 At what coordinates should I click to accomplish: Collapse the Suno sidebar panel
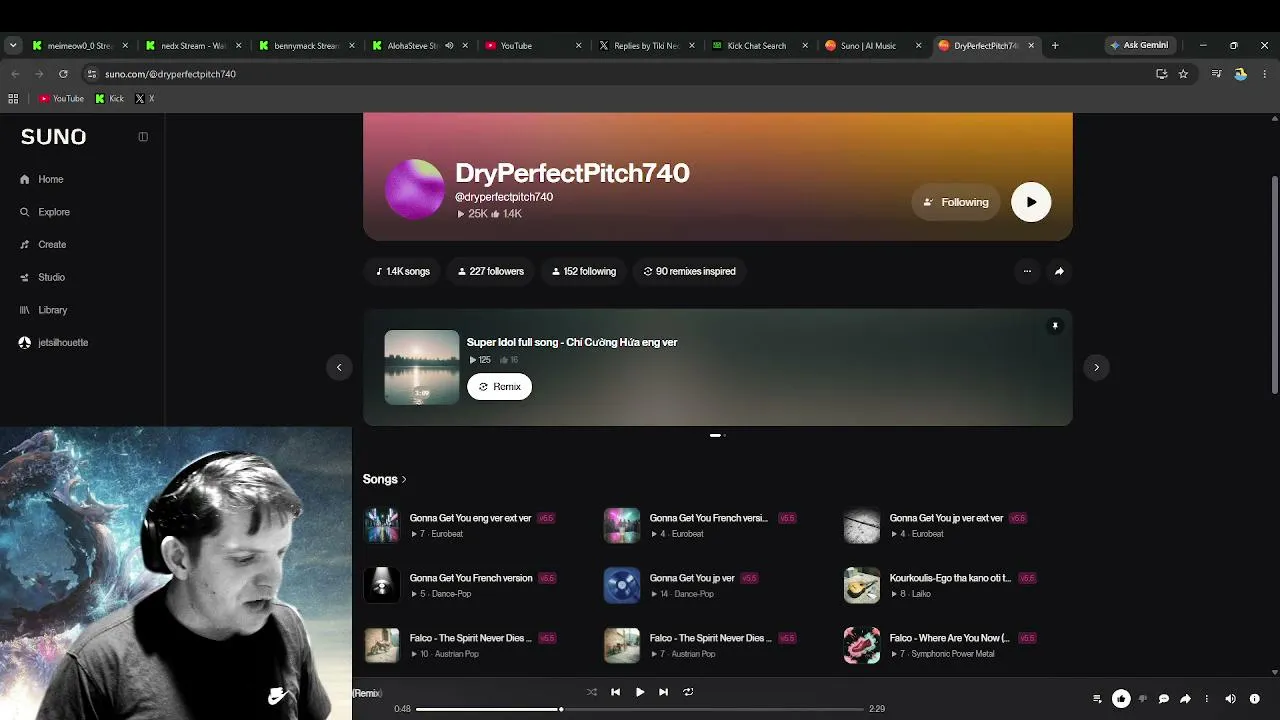point(143,137)
